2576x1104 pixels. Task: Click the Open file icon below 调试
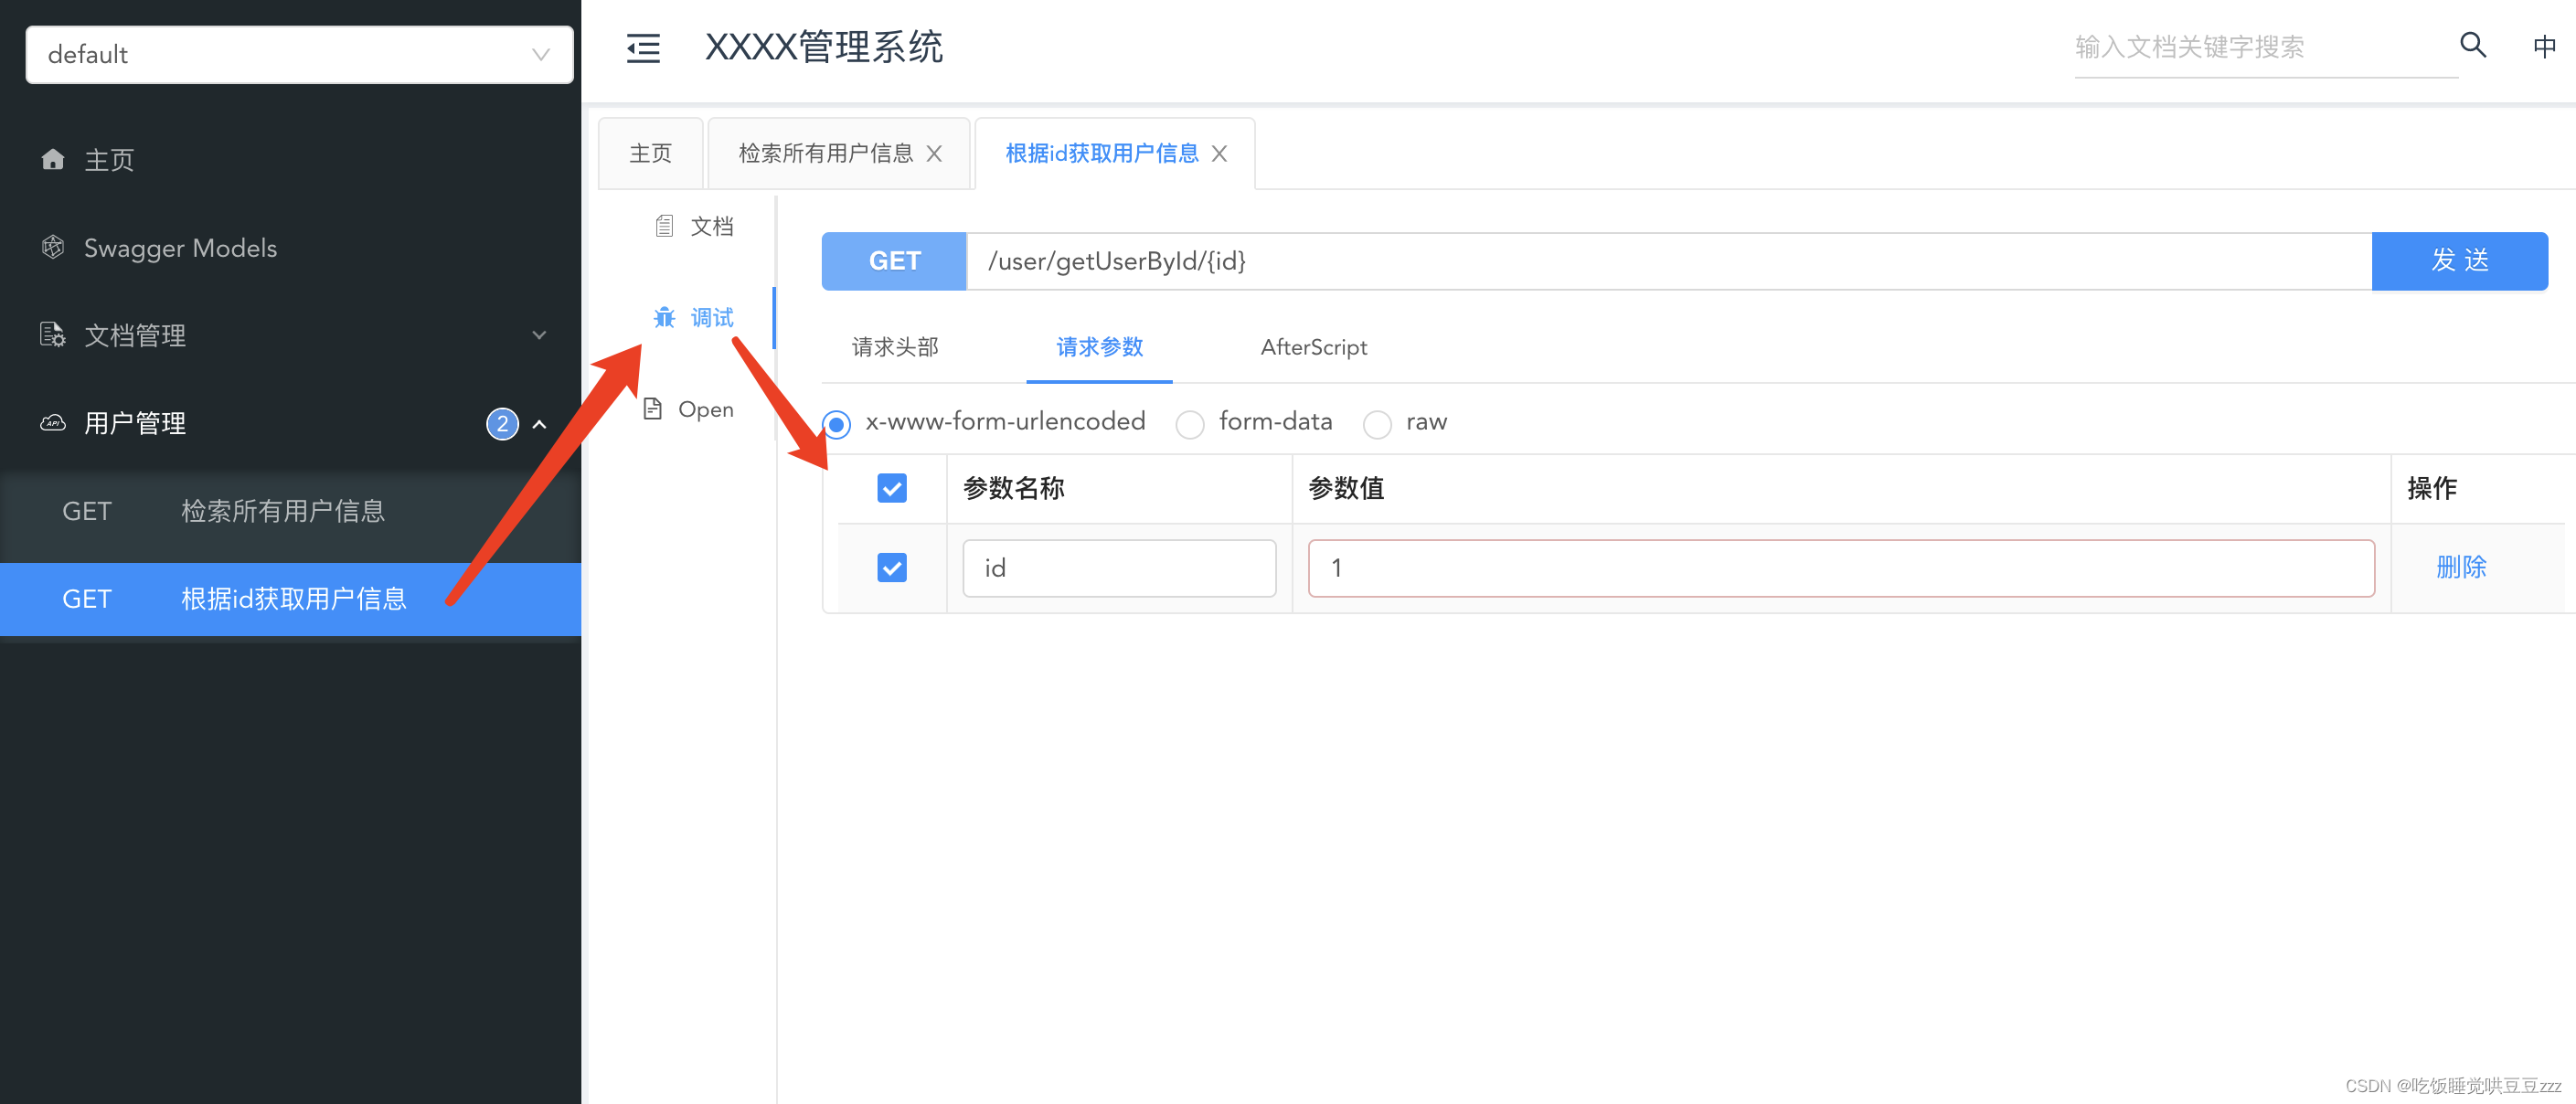652,408
